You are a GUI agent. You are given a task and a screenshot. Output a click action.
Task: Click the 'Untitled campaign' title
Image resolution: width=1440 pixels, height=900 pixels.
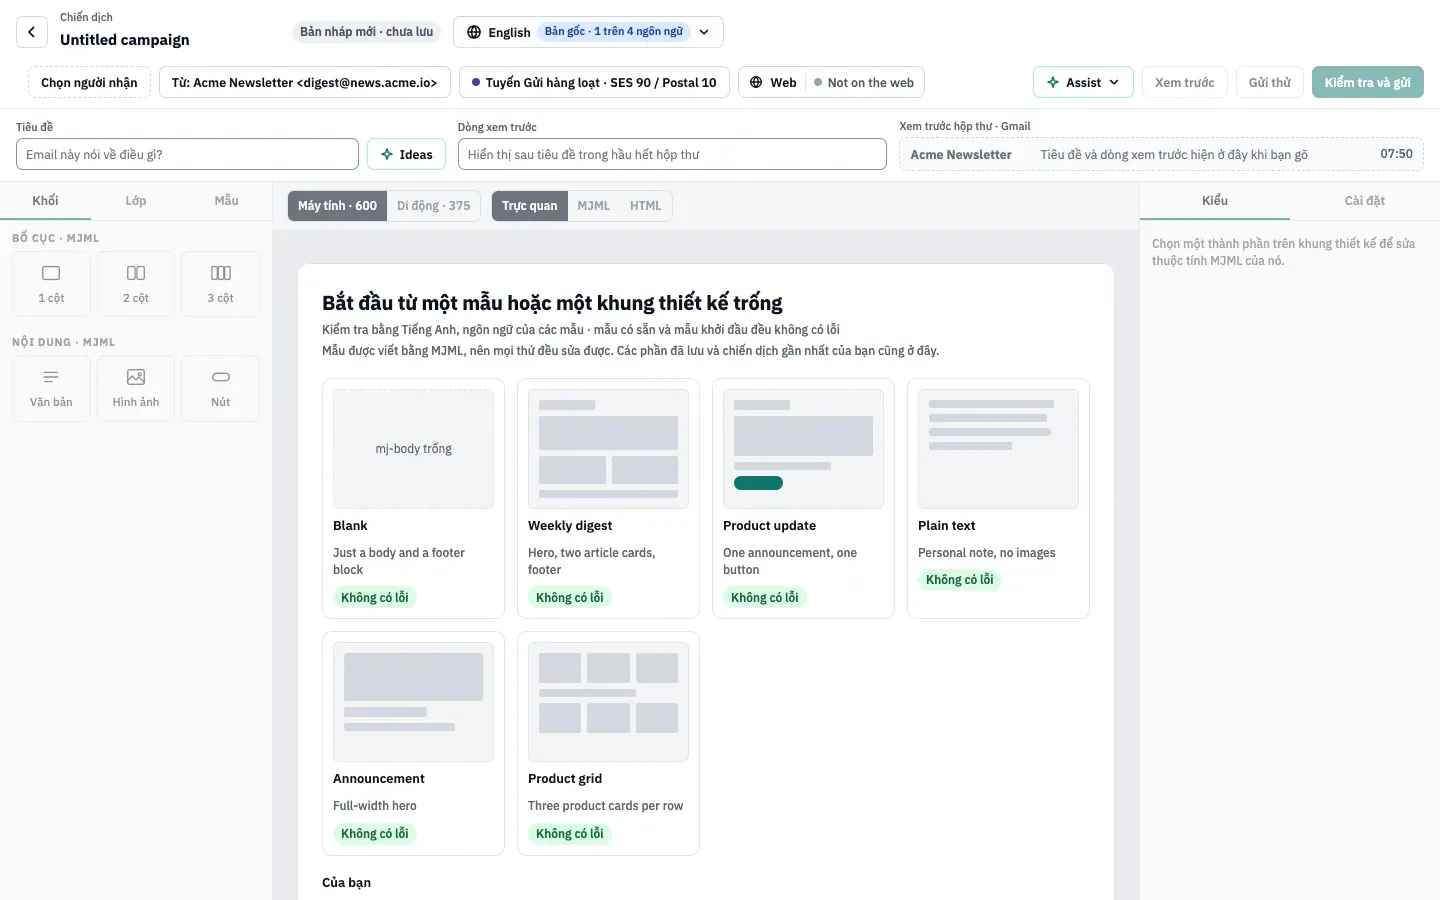tap(125, 40)
